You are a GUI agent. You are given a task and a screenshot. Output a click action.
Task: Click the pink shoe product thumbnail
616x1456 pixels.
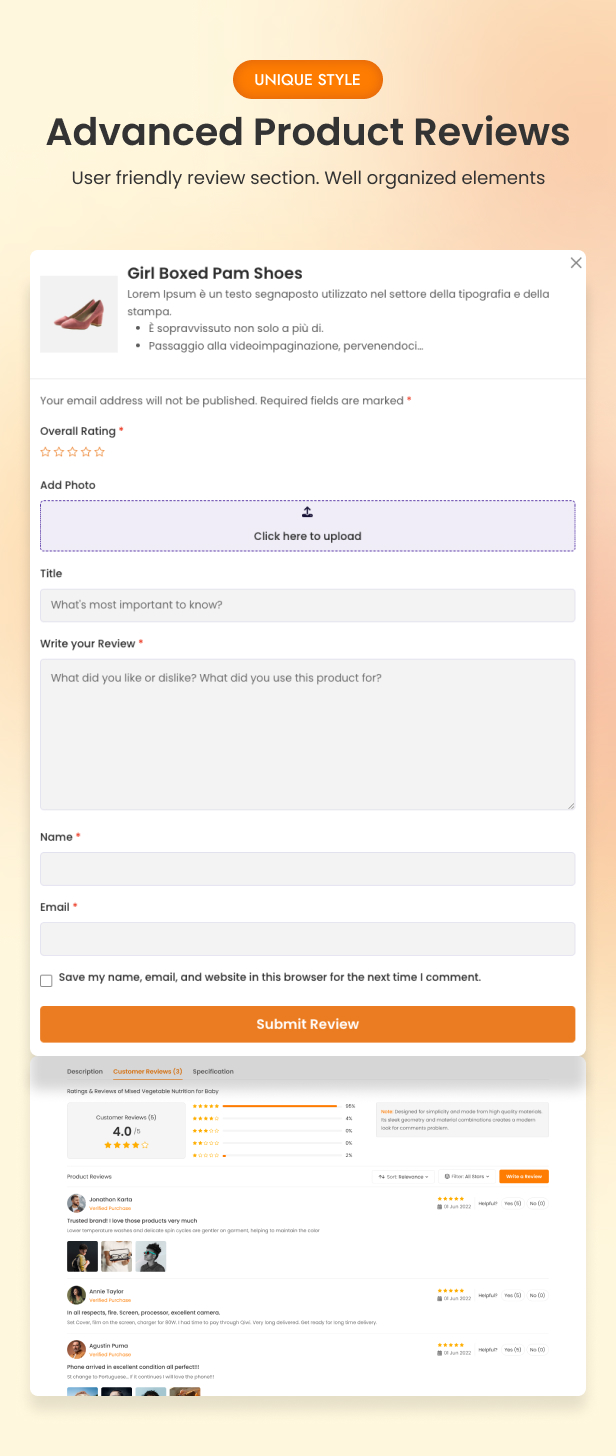(x=79, y=314)
